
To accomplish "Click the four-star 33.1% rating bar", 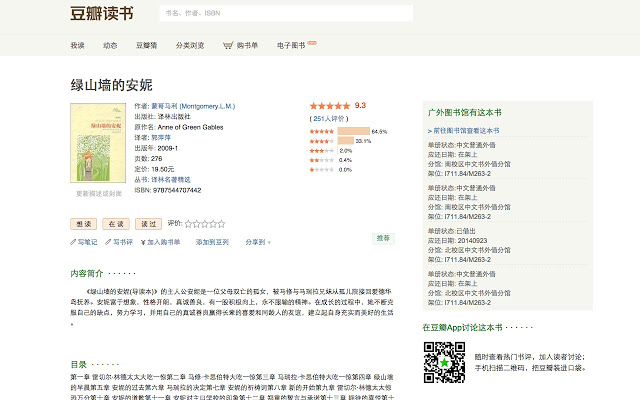I will (x=346, y=141).
